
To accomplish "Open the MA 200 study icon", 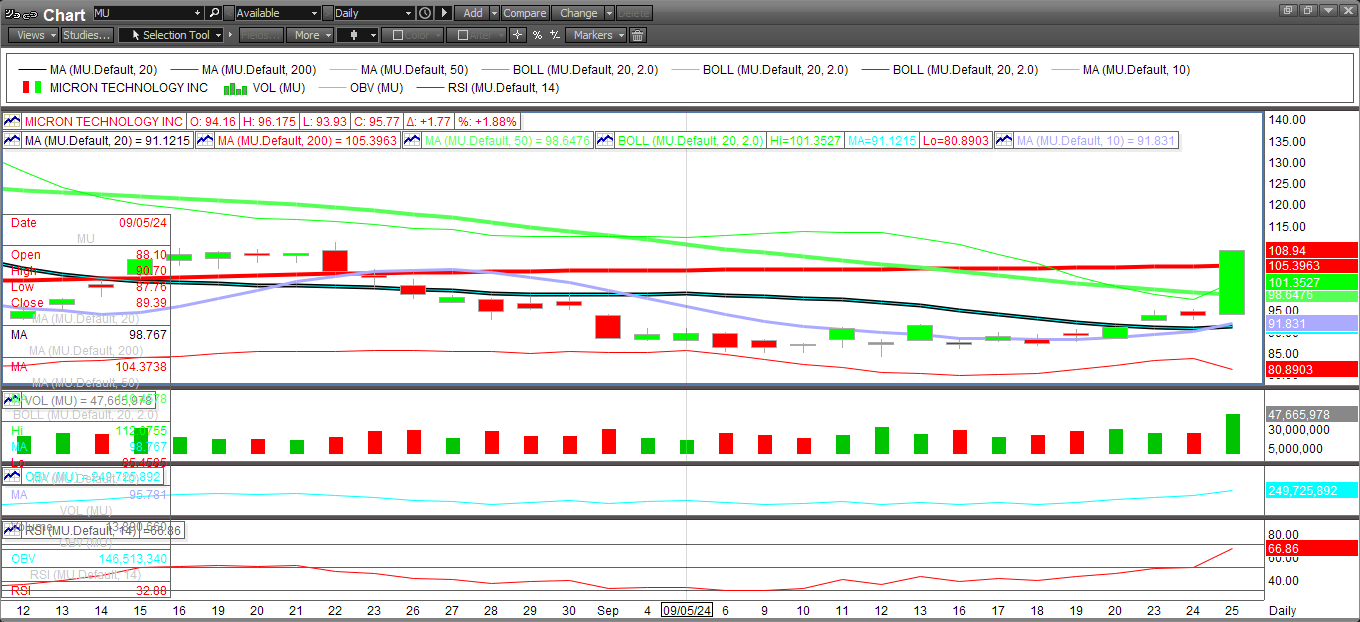I will [x=205, y=141].
